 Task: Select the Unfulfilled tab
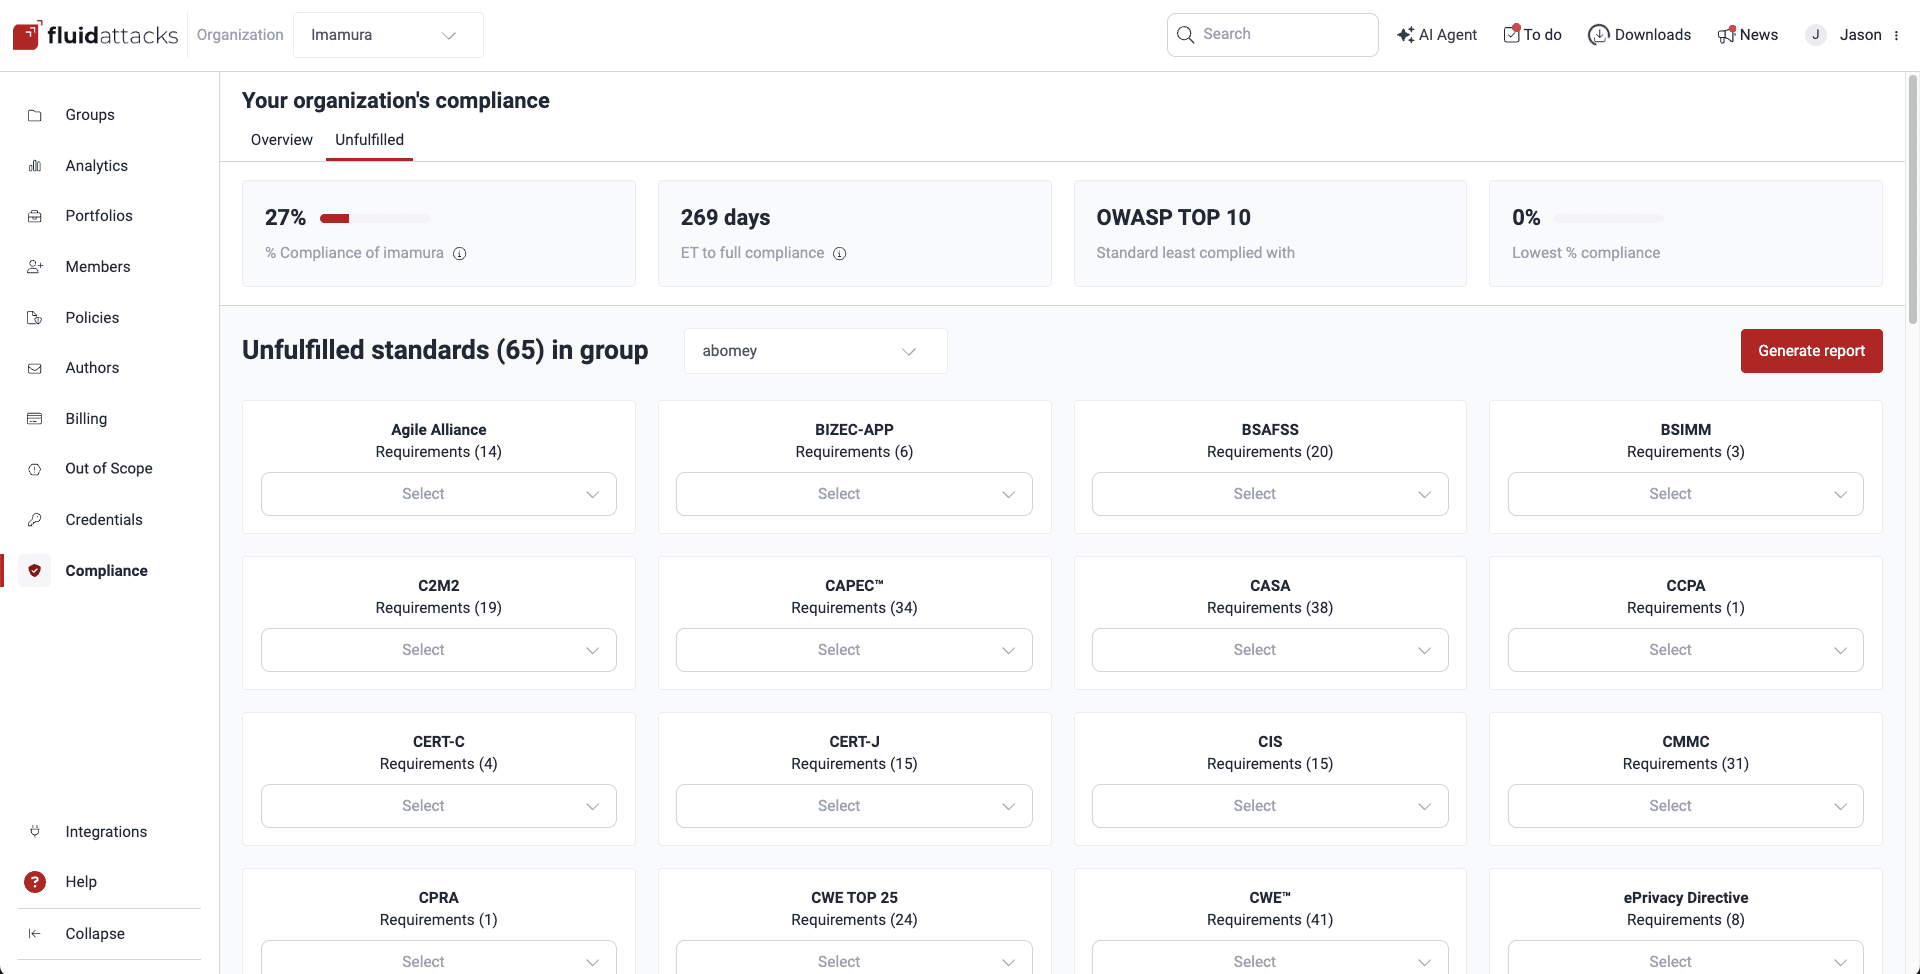tap(369, 140)
